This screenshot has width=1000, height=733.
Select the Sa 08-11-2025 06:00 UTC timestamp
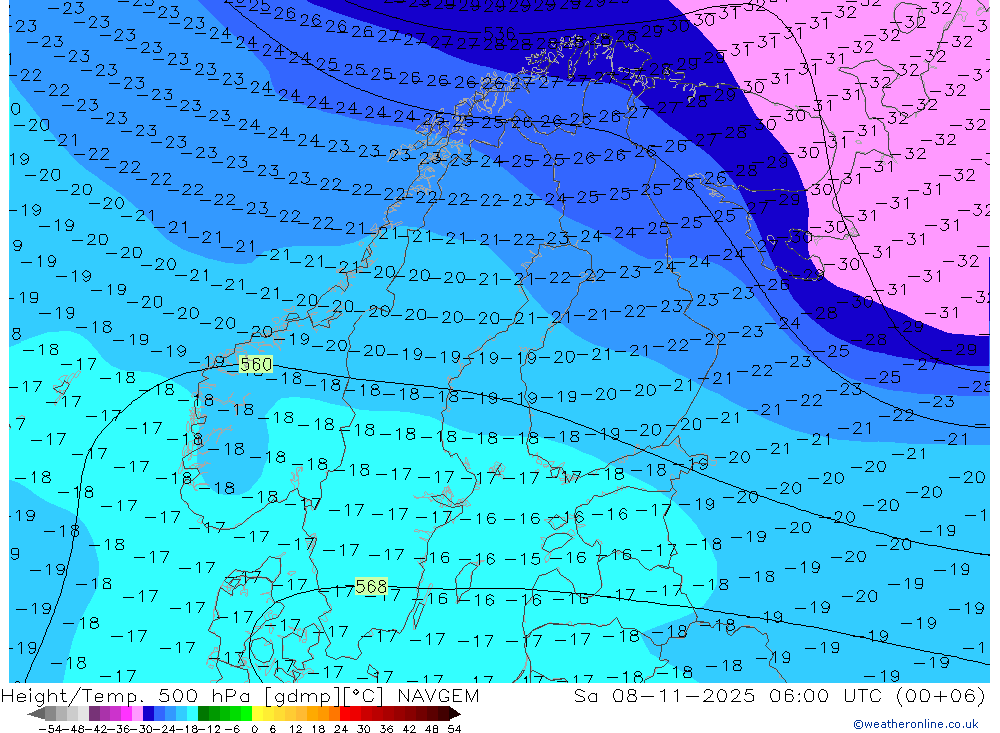779,695
